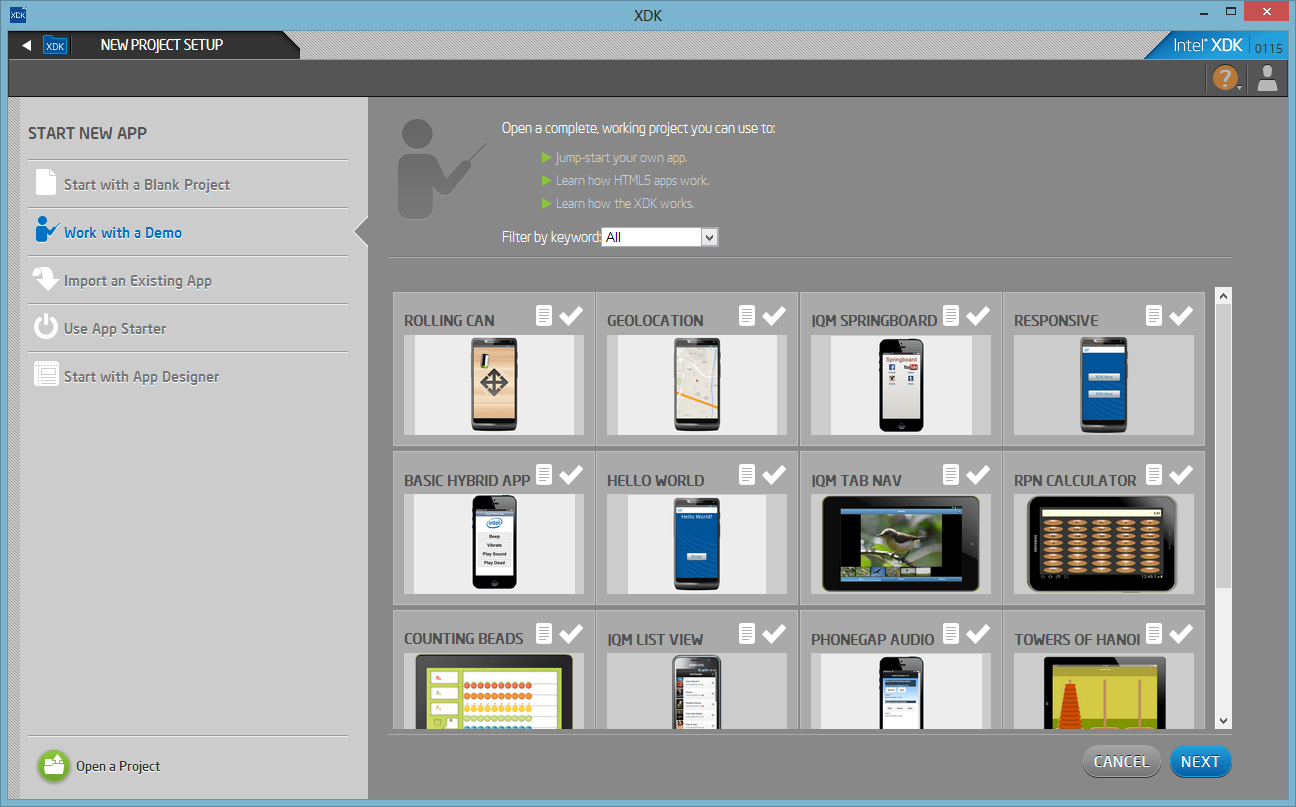Click the NEXT button
This screenshot has height=807, width=1296.
coord(1200,762)
